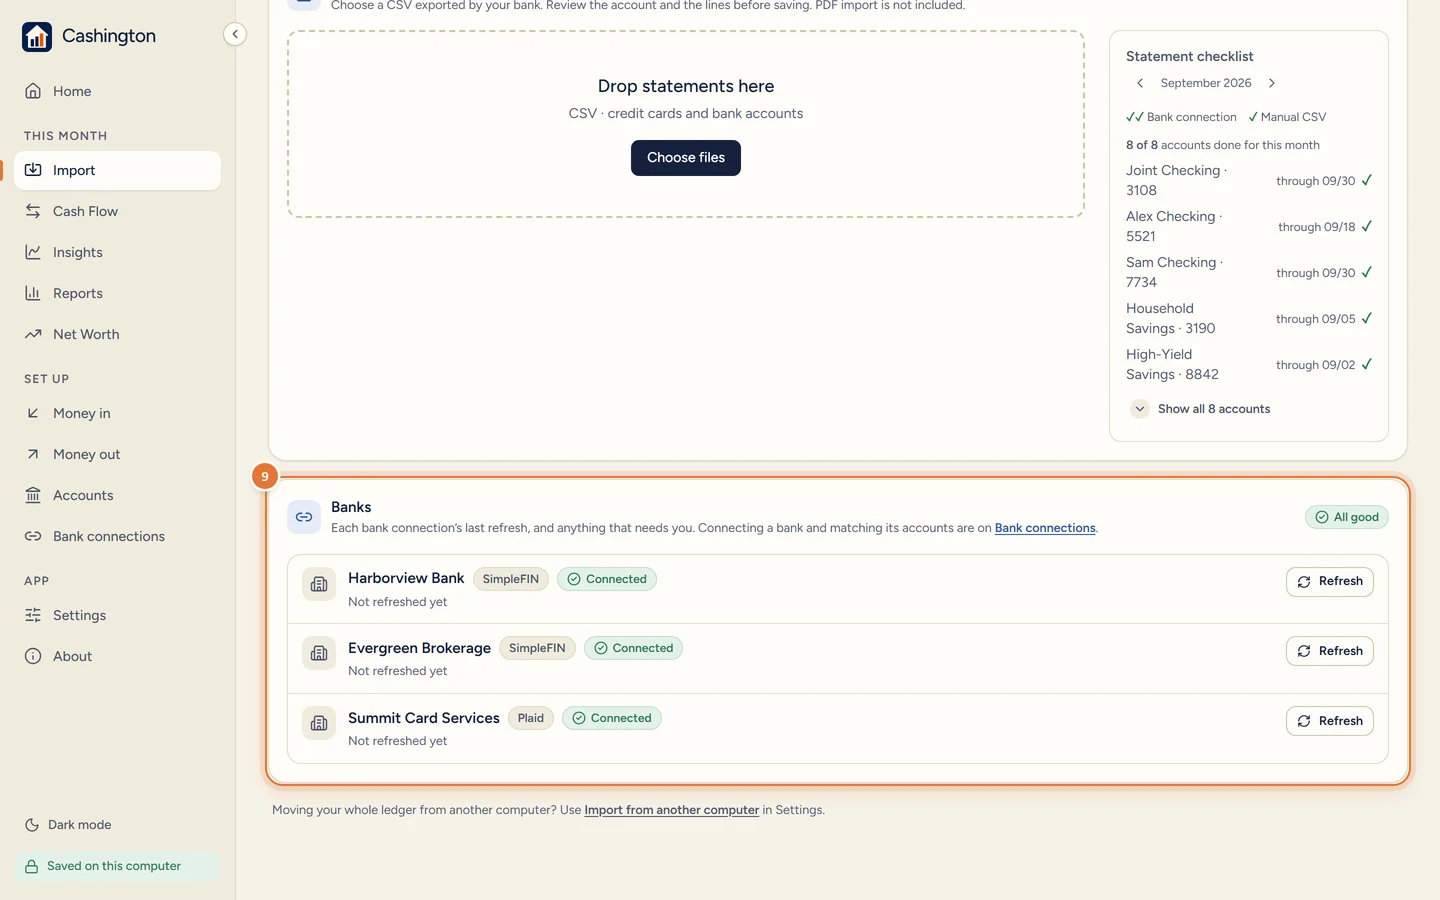Open the Home page
The image size is (1440, 900).
[117, 91]
